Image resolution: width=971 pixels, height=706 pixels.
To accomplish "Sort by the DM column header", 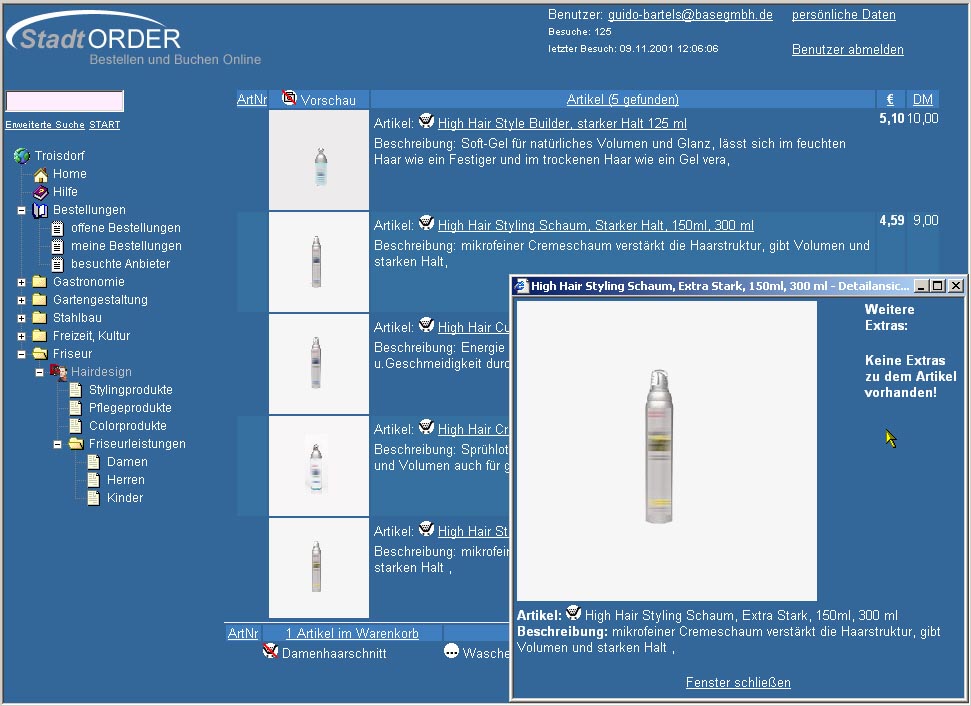I will 922,99.
